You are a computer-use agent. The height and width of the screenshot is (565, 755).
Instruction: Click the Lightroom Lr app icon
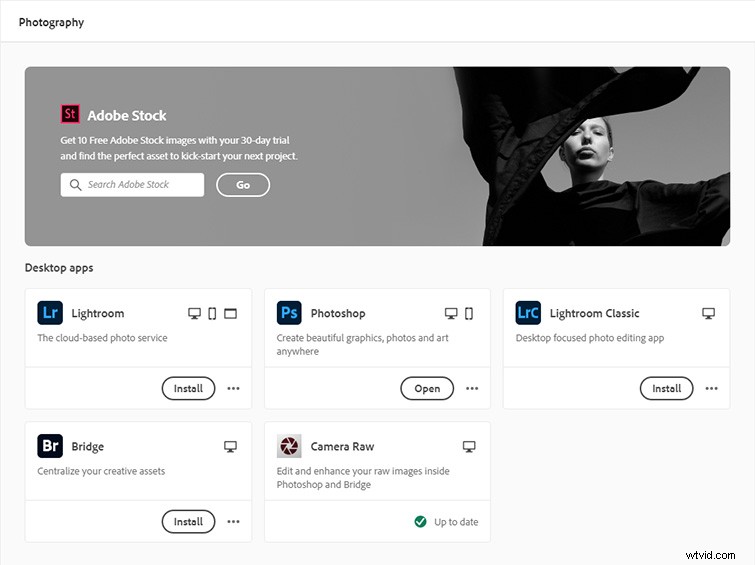point(50,313)
